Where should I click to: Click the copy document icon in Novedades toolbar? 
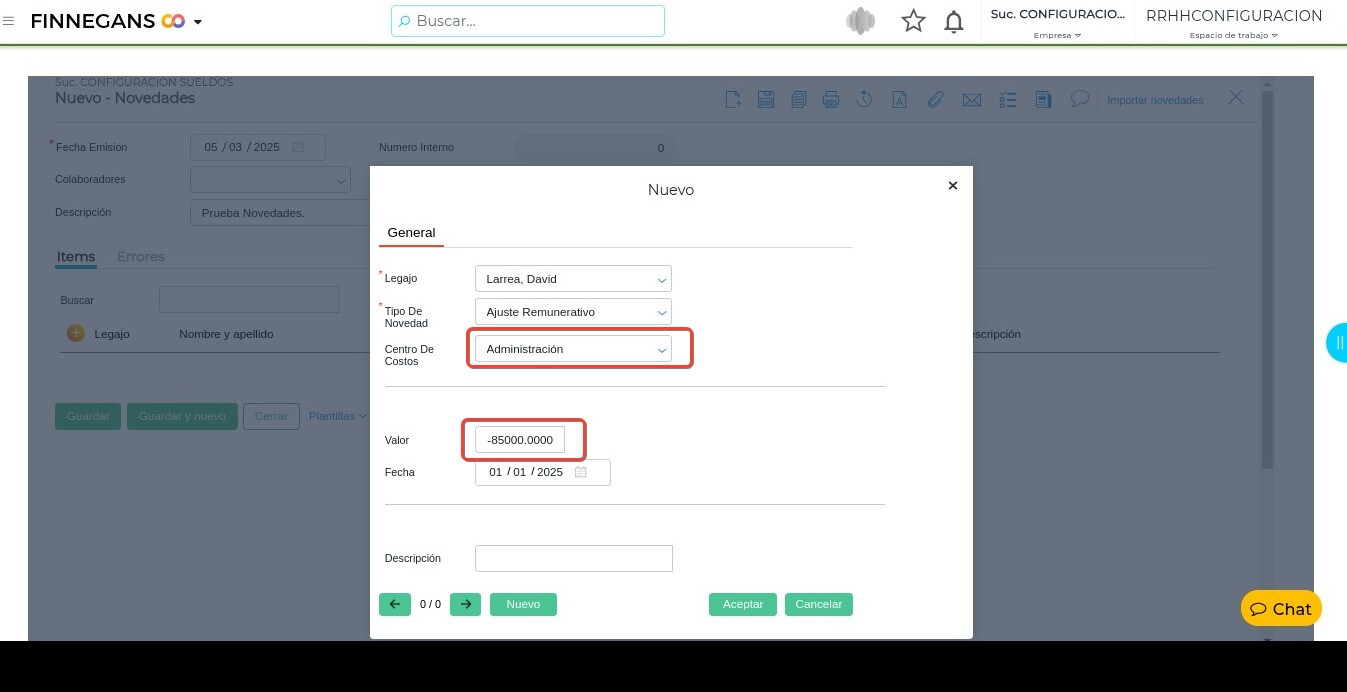[798, 99]
